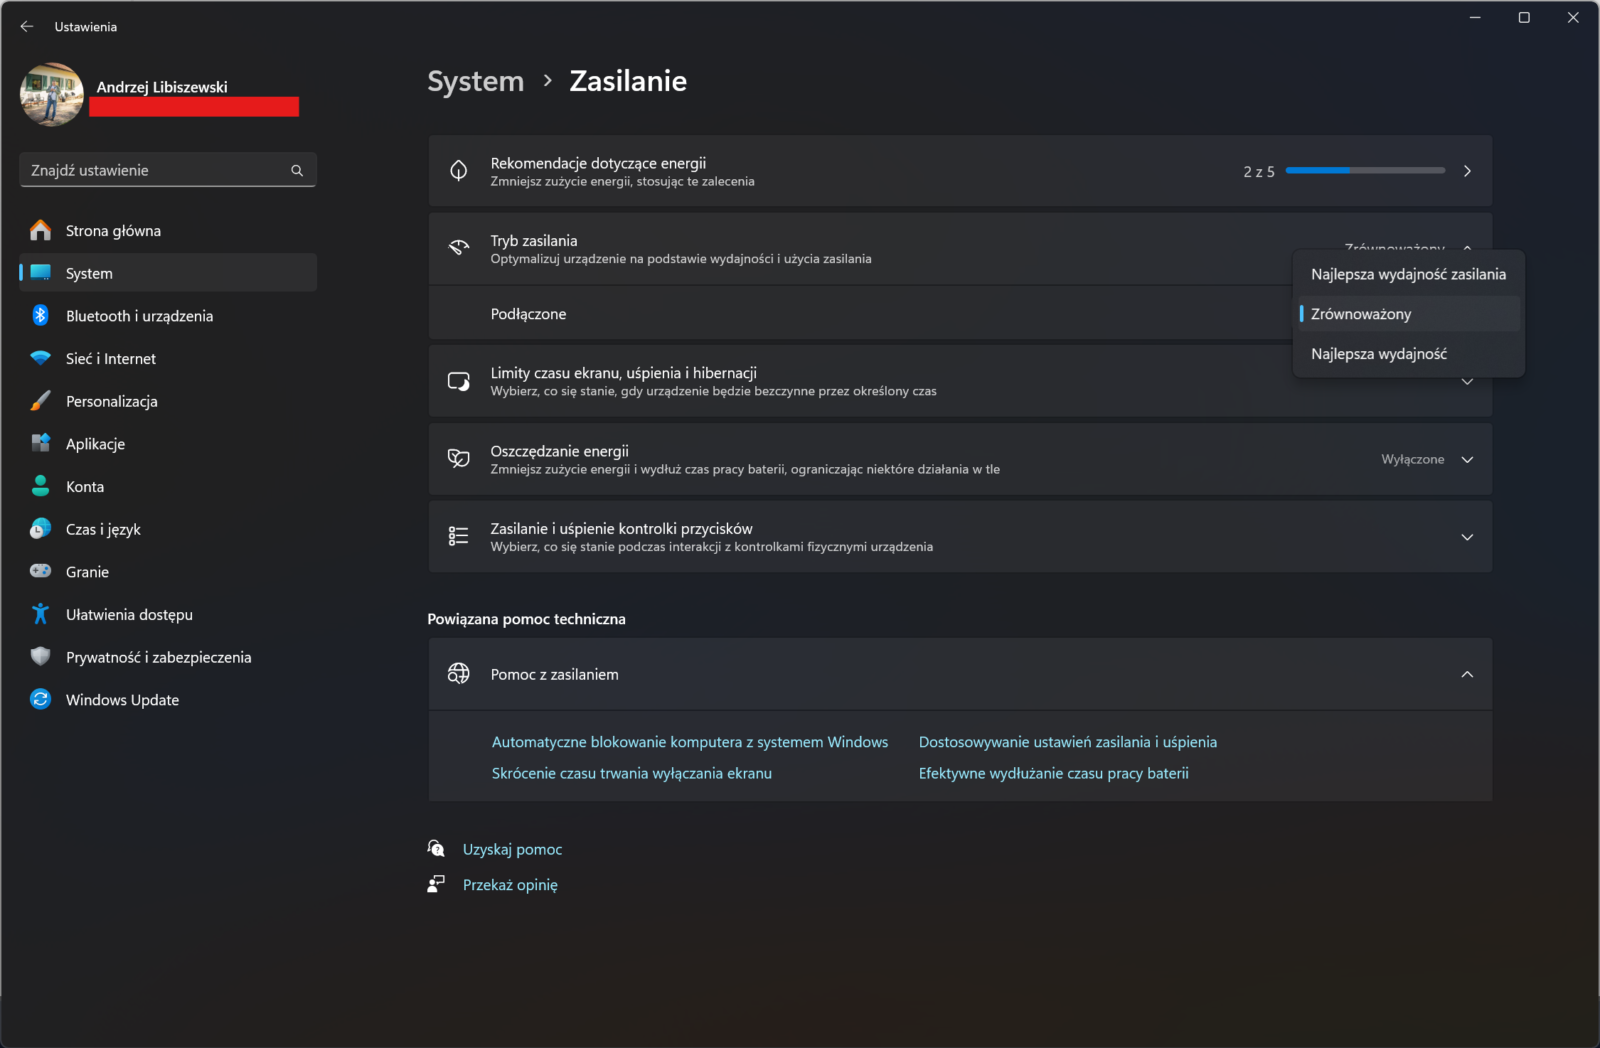Select the Czas i język clock icon
This screenshot has height=1048, width=1600.
coord(40,529)
